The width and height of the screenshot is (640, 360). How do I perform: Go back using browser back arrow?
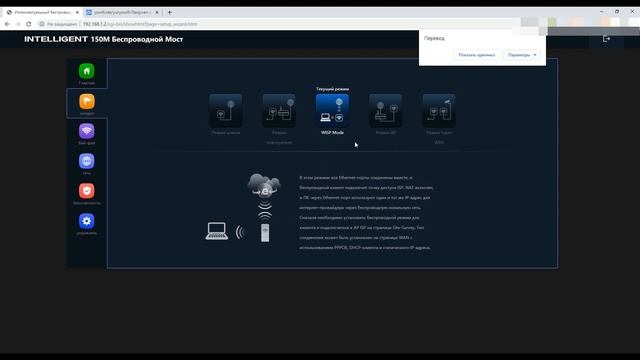click(7, 24)
